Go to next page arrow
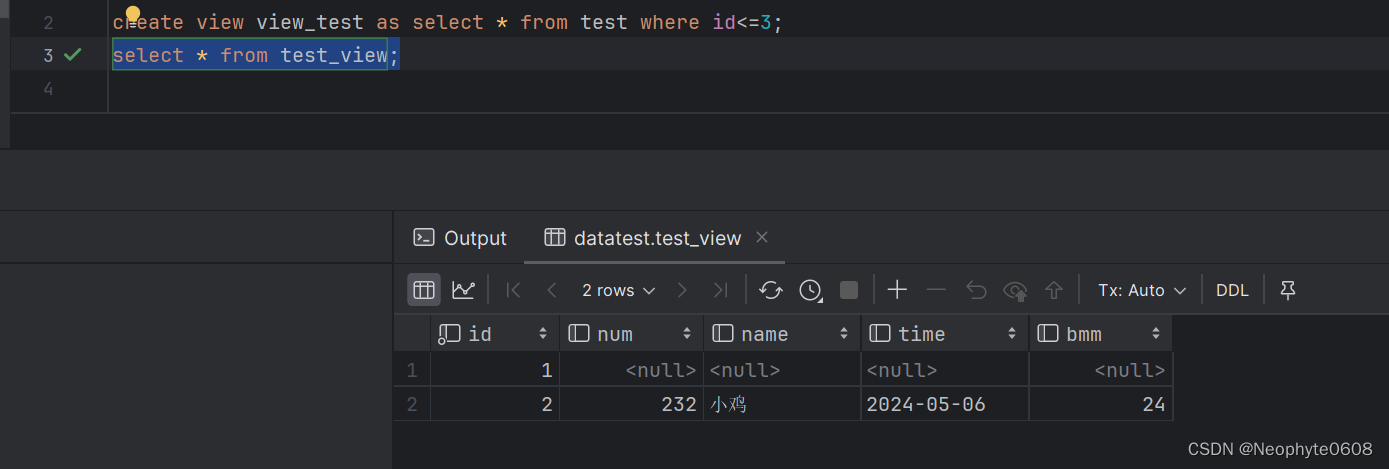Screen dimensions: 1389x469 (x=682, y=290)
